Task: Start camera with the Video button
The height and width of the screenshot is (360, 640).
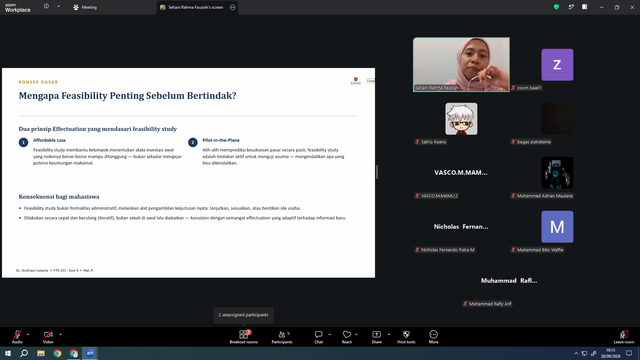Action: (x=48, y=337)
